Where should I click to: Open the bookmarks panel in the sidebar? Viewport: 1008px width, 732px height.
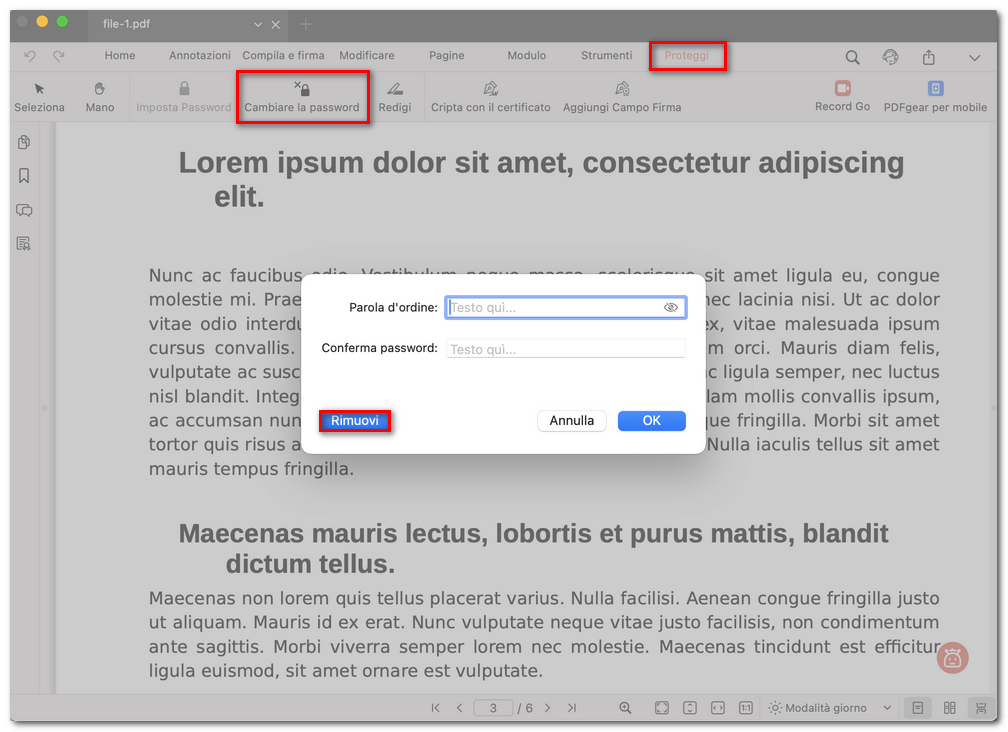click(x=23, y=175)
